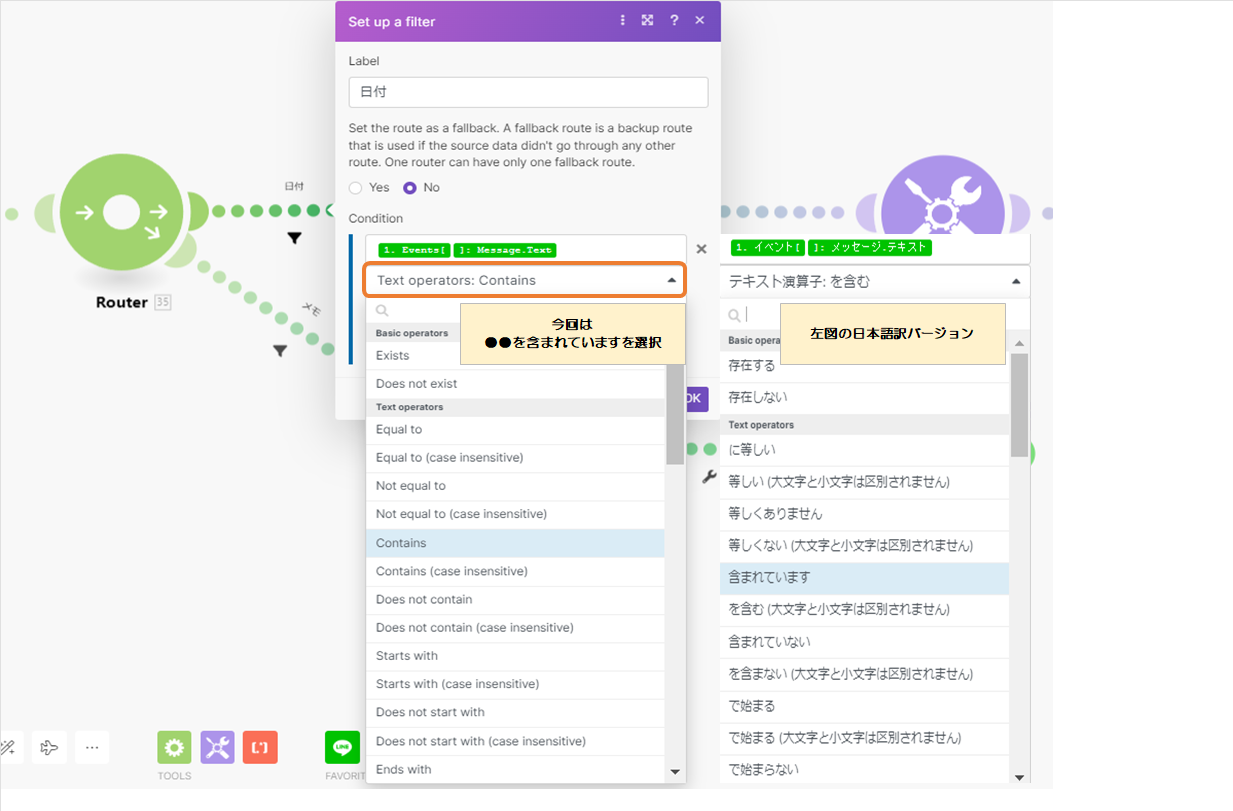Click the OK button in filter dialog
This screenshot has height=811, width=1233.
[x=697, y=399]
